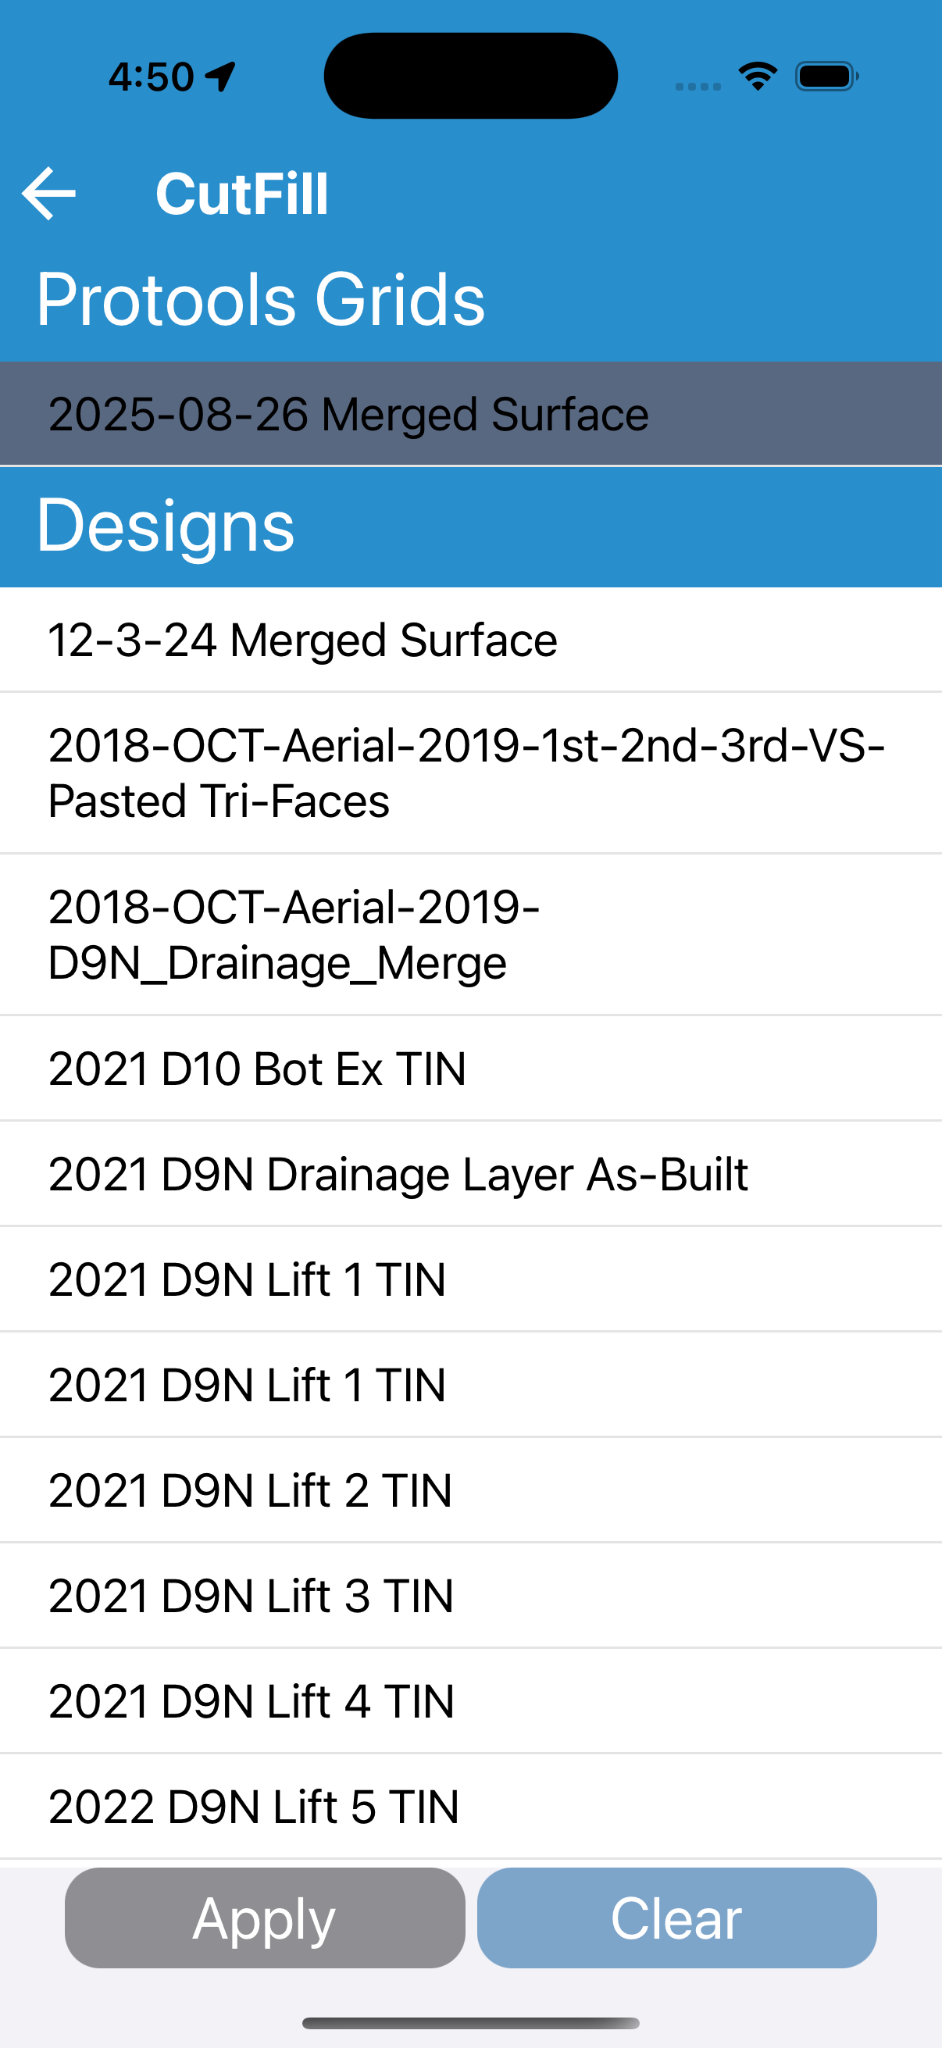942x2048 pixels.
Task: Tap the battery indicator icon
Action: pyautogui.click(x=826, y=76)
